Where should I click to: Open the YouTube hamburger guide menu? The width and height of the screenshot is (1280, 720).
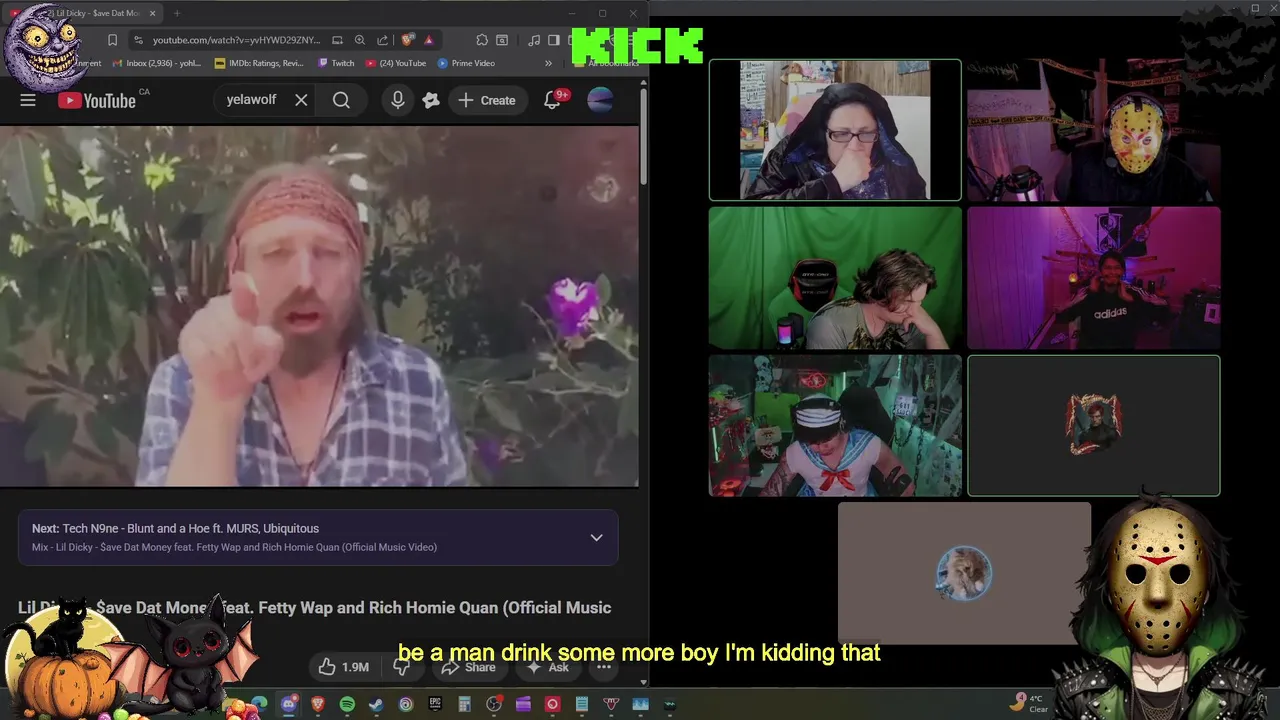pos(28,100)
